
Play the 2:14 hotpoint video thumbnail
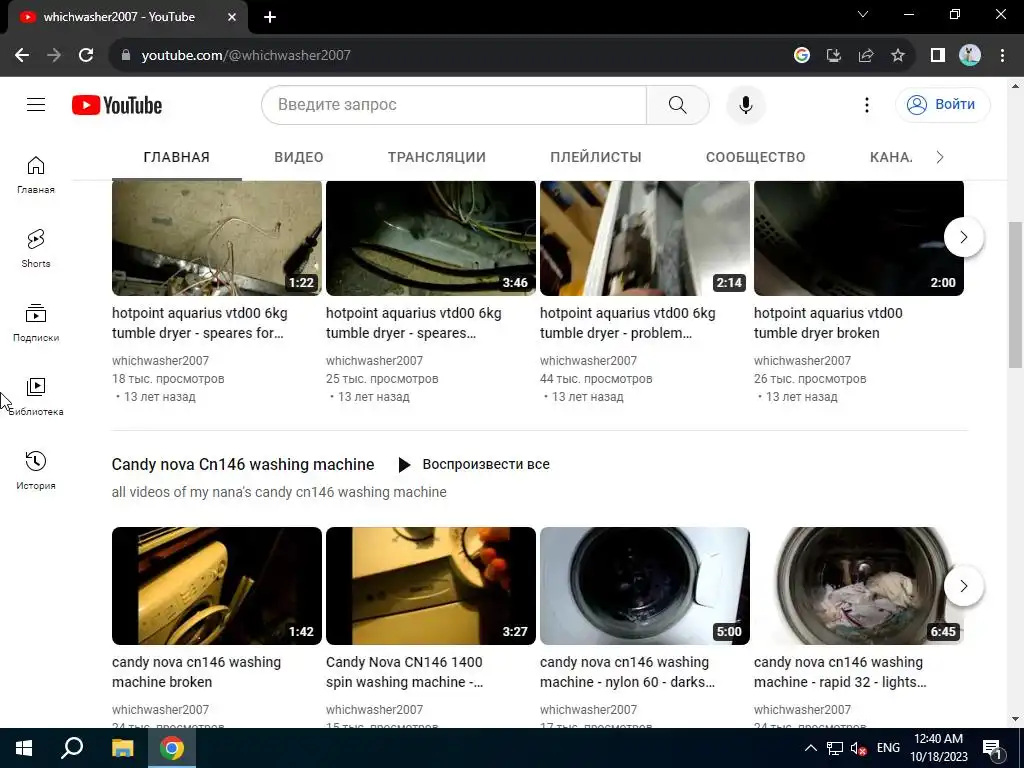(645, 238)
